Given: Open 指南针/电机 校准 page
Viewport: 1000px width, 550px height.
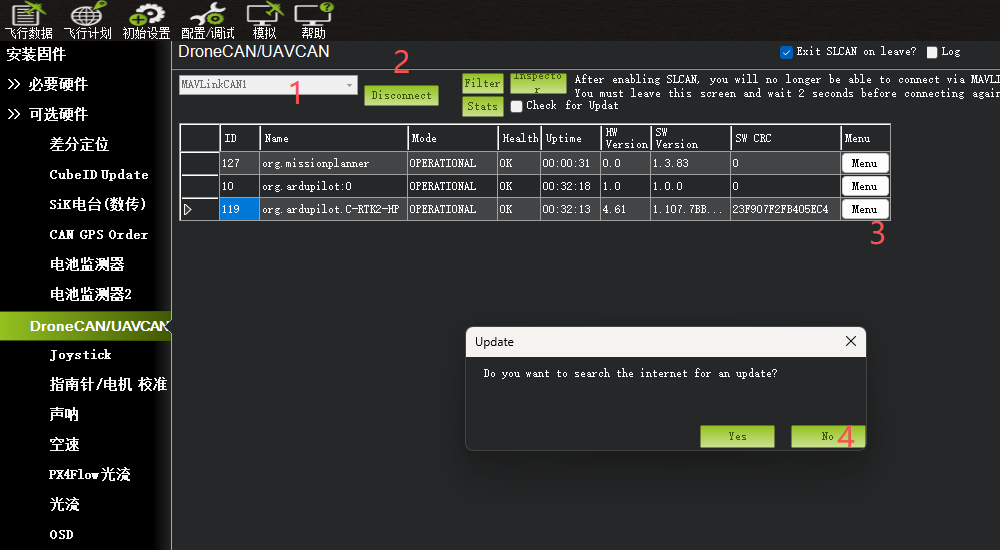Looking at the screenshot, I should pyautogui.click(x=108, y=384).
